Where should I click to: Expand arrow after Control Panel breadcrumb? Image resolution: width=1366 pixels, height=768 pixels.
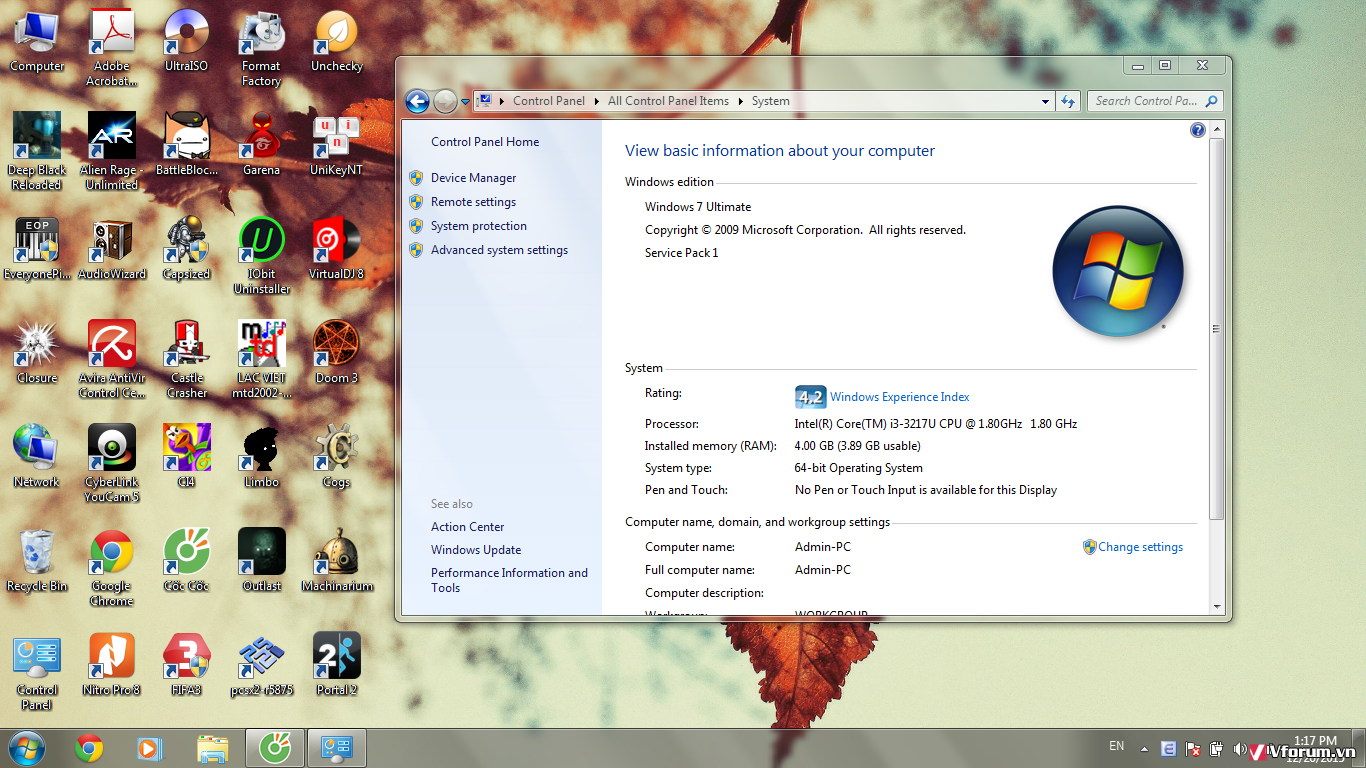tap(597, 101)
